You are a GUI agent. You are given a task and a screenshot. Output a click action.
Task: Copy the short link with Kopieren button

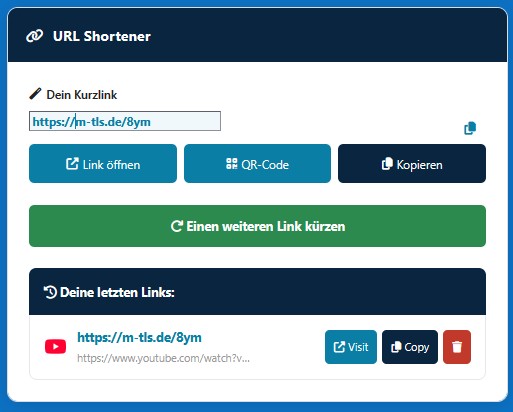(412, 164)
